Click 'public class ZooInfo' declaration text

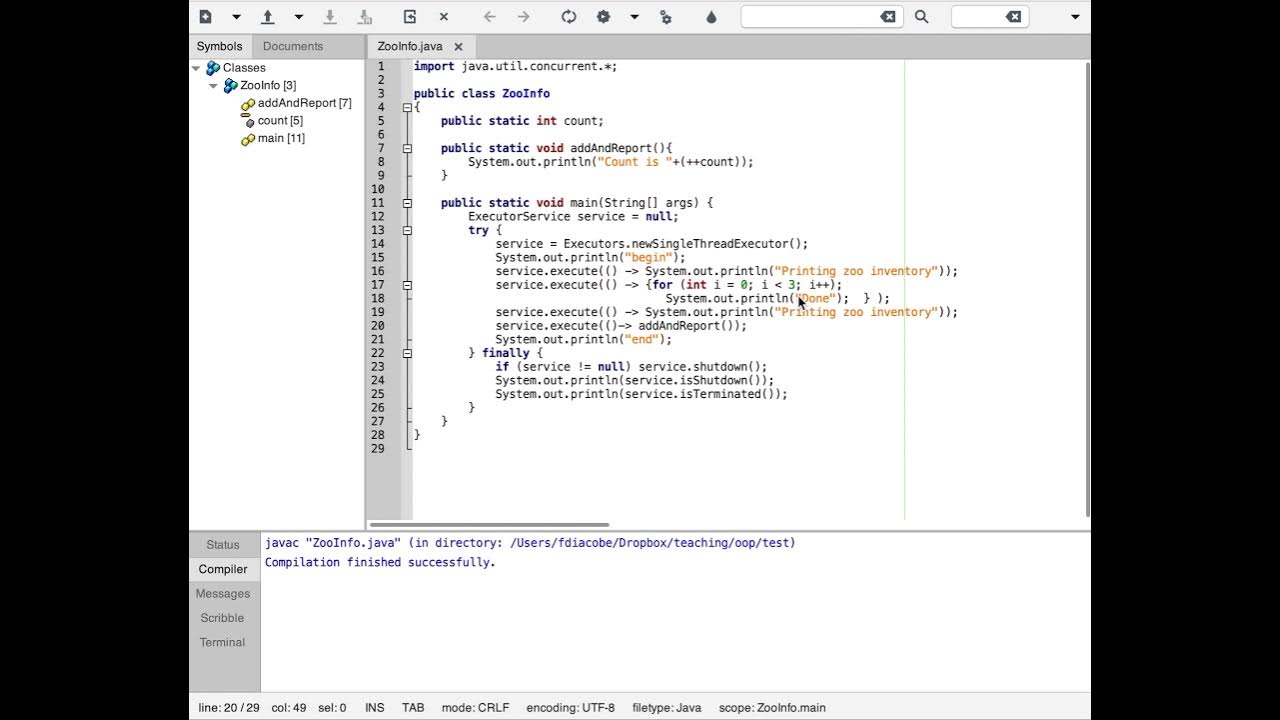pos(481,93)
